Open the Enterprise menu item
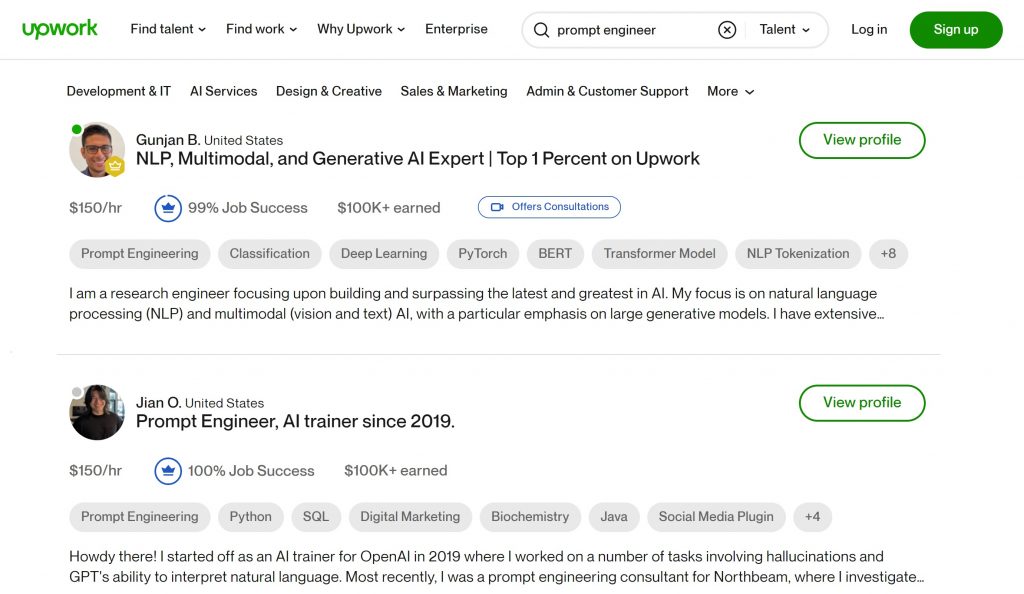 456,29
